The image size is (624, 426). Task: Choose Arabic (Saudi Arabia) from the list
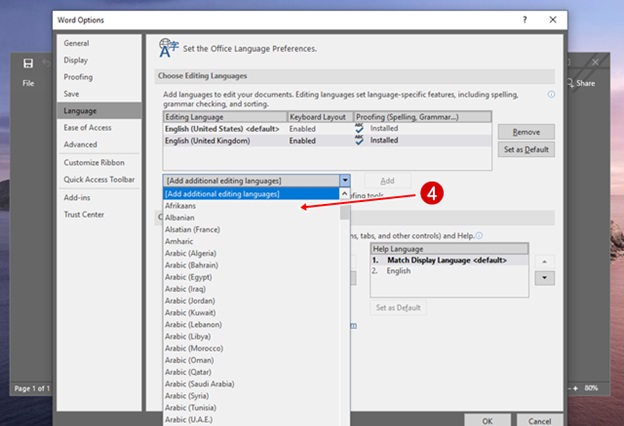tap(251, 384)
